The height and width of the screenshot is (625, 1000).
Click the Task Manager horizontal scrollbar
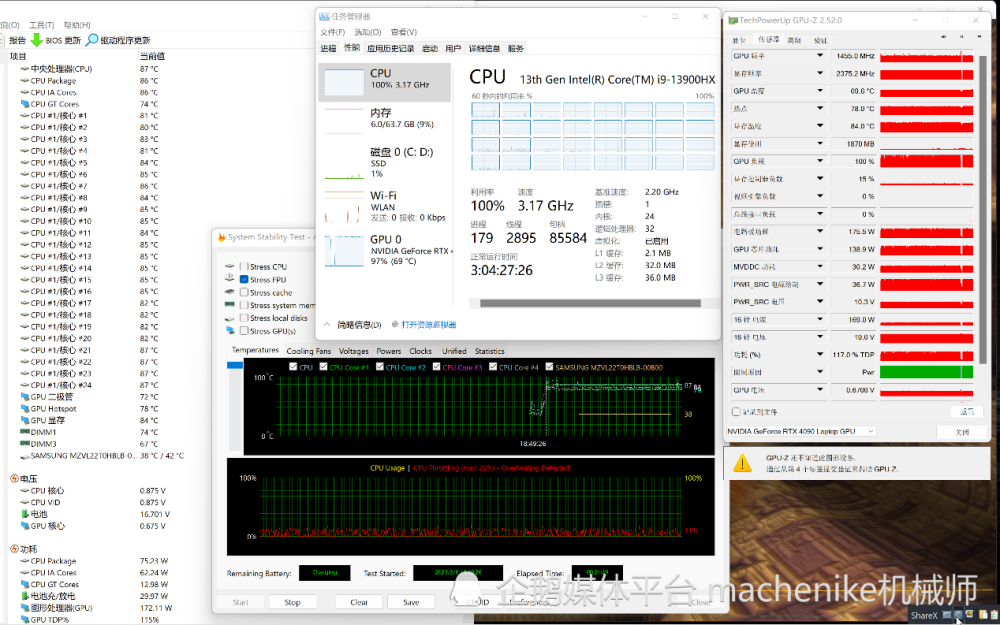point(591,304)
